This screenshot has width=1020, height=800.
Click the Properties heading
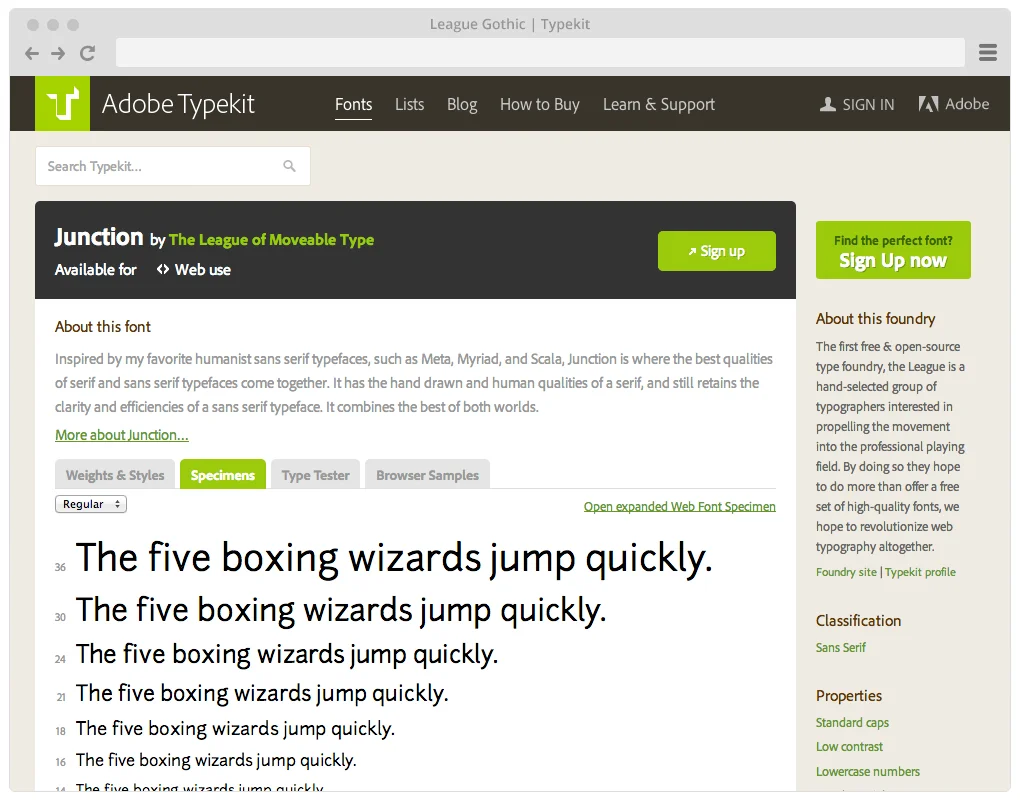(x=849, y=696)
